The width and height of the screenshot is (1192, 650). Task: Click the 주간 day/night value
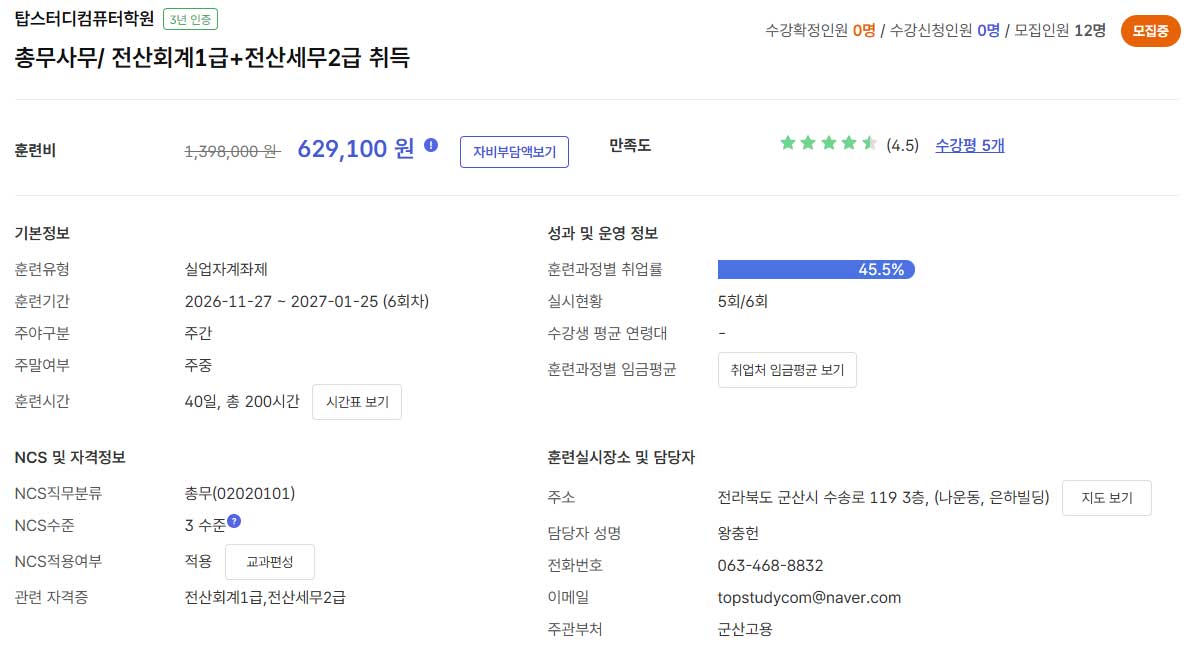(x=198, y=333)
